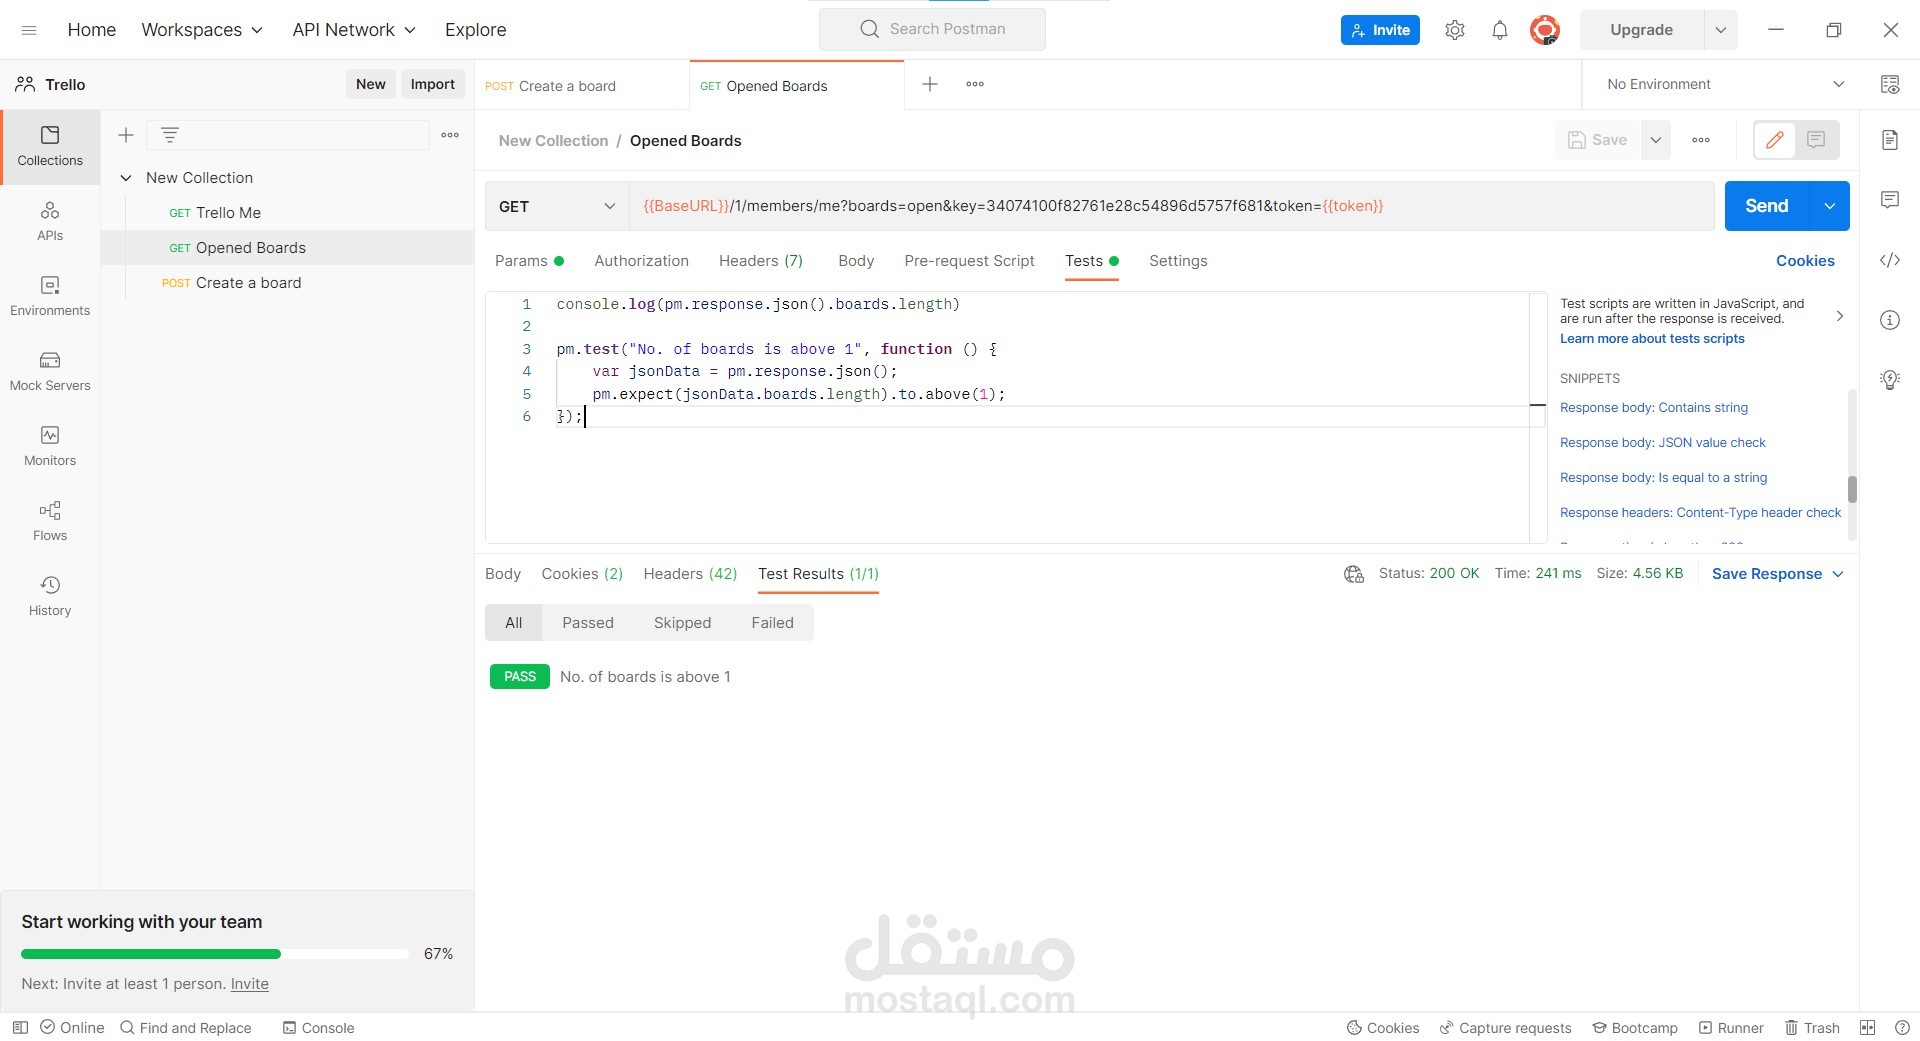Open the notifications bell
This screenshot has height=1041, width=1920.
point(1500,30)
